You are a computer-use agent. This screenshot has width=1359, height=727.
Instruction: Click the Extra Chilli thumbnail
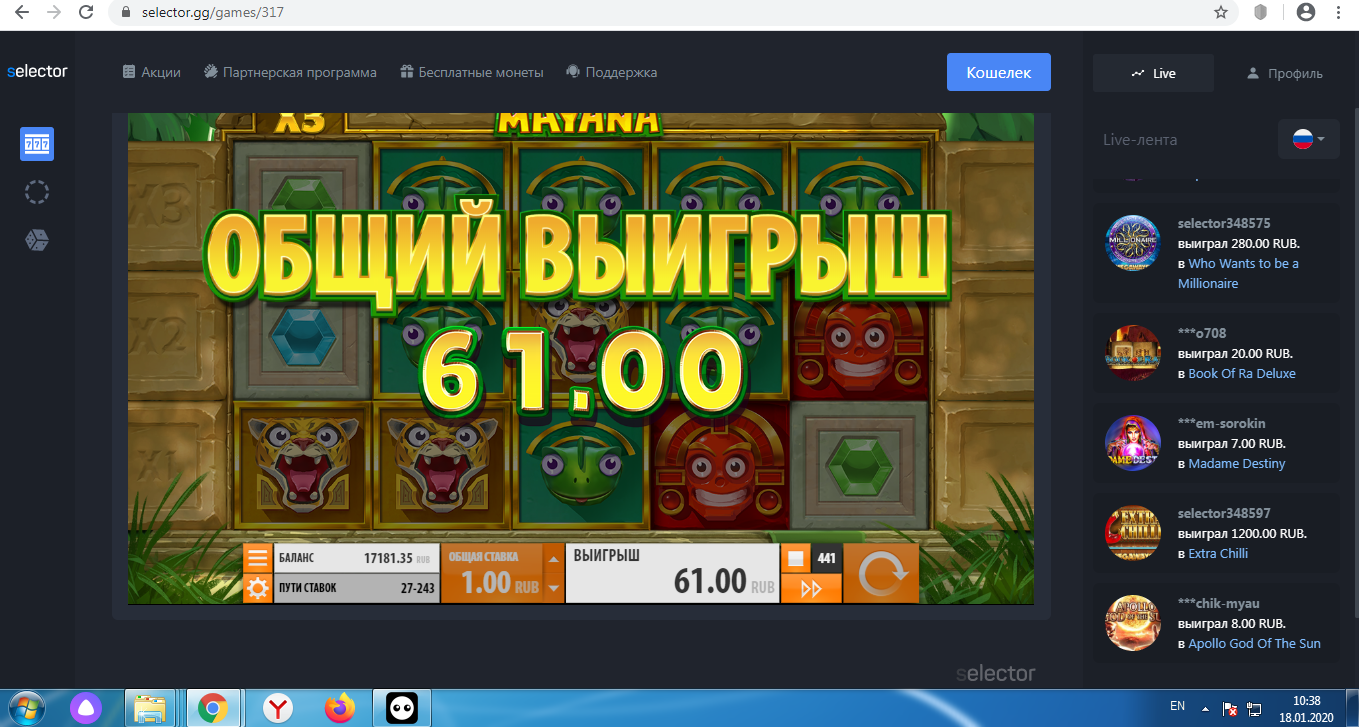(1133, 533)
